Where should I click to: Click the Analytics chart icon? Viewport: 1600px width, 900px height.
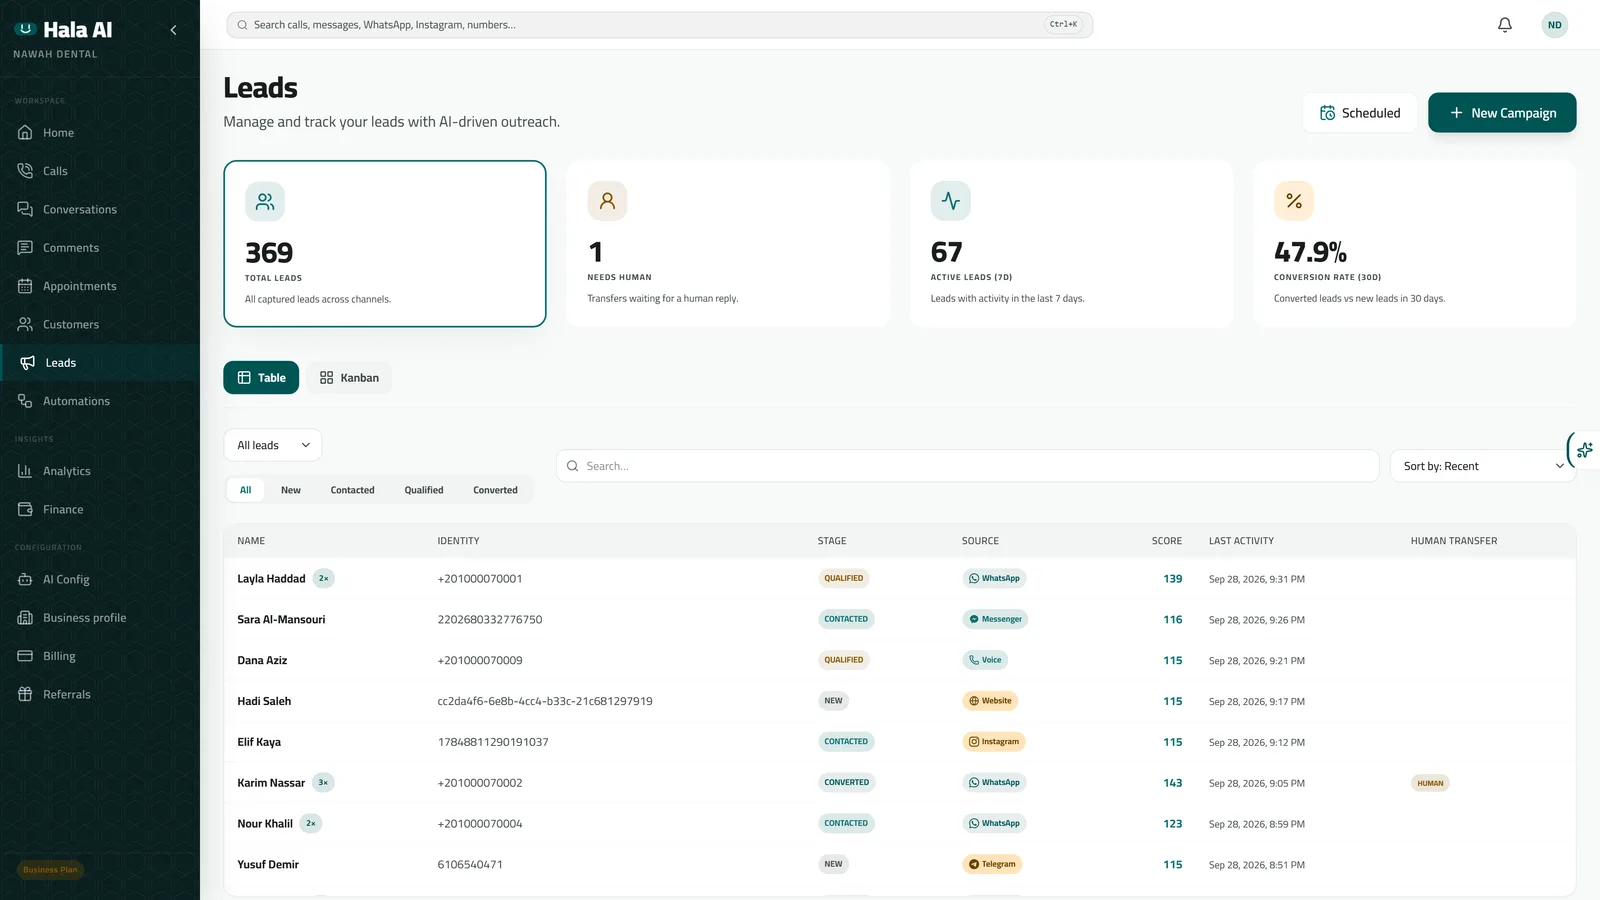point(25,471)
